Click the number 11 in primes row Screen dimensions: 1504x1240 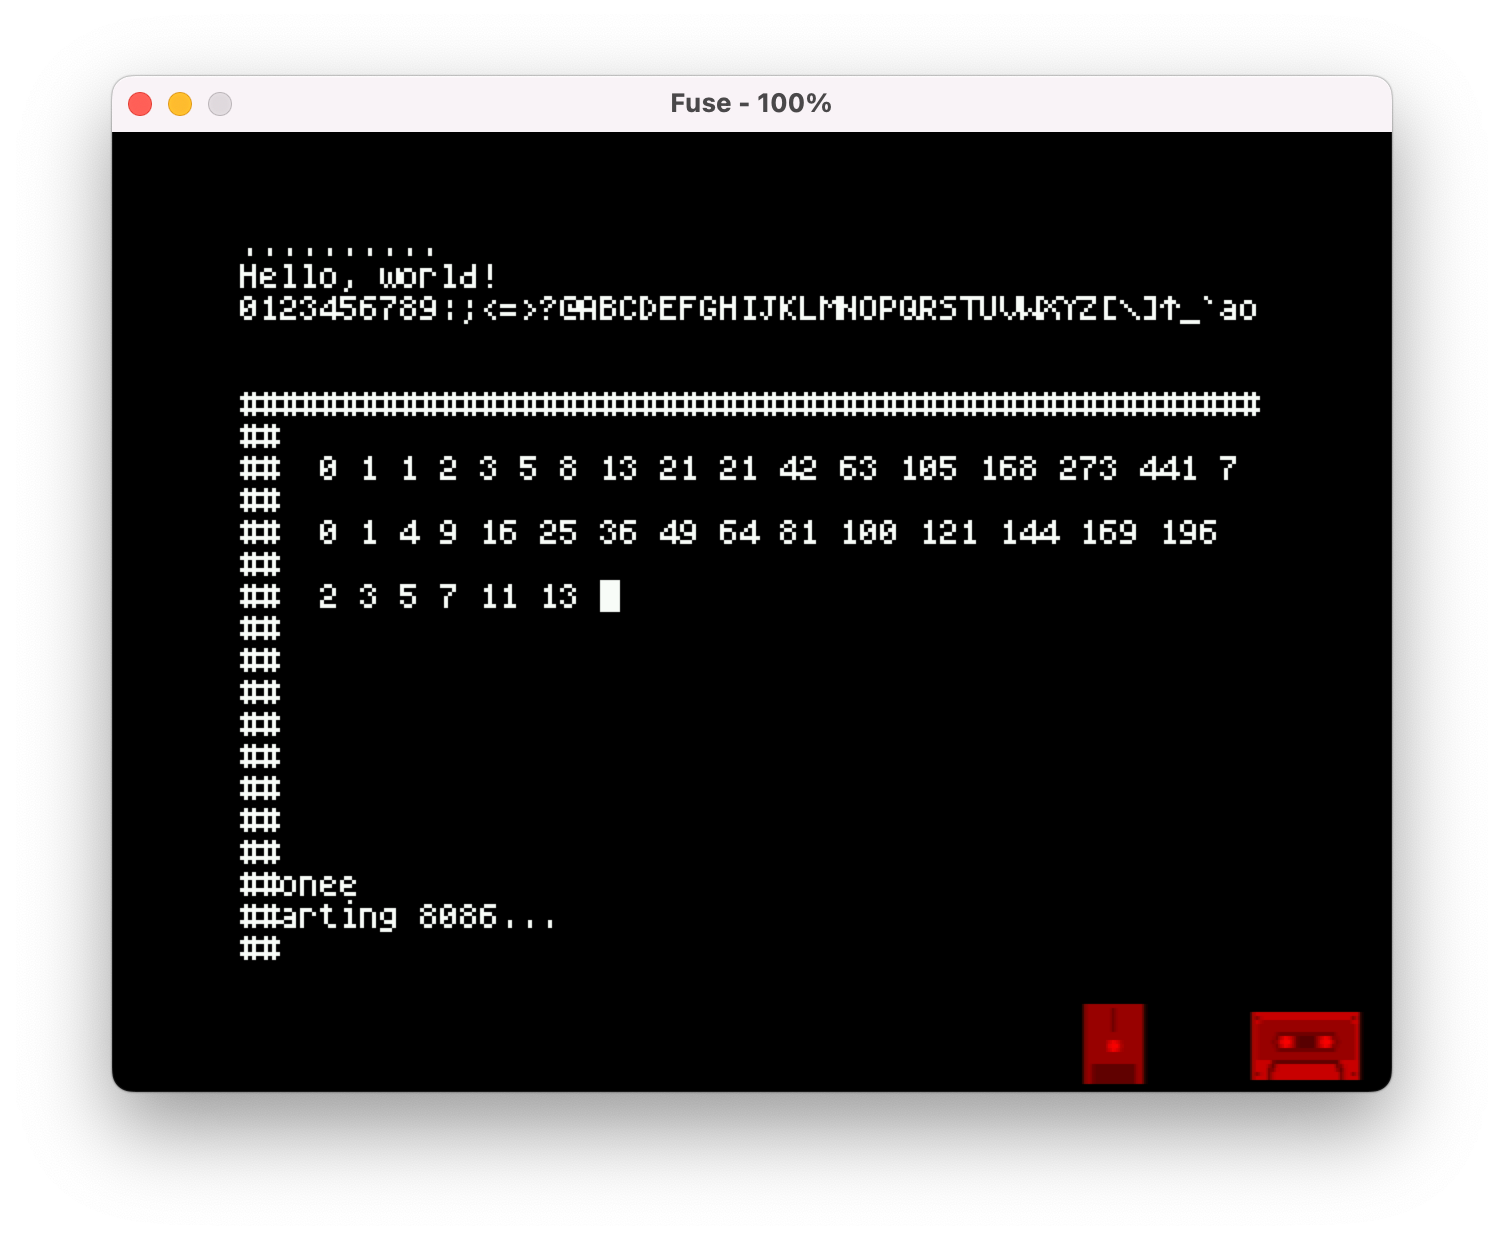(x=499, y=596)
